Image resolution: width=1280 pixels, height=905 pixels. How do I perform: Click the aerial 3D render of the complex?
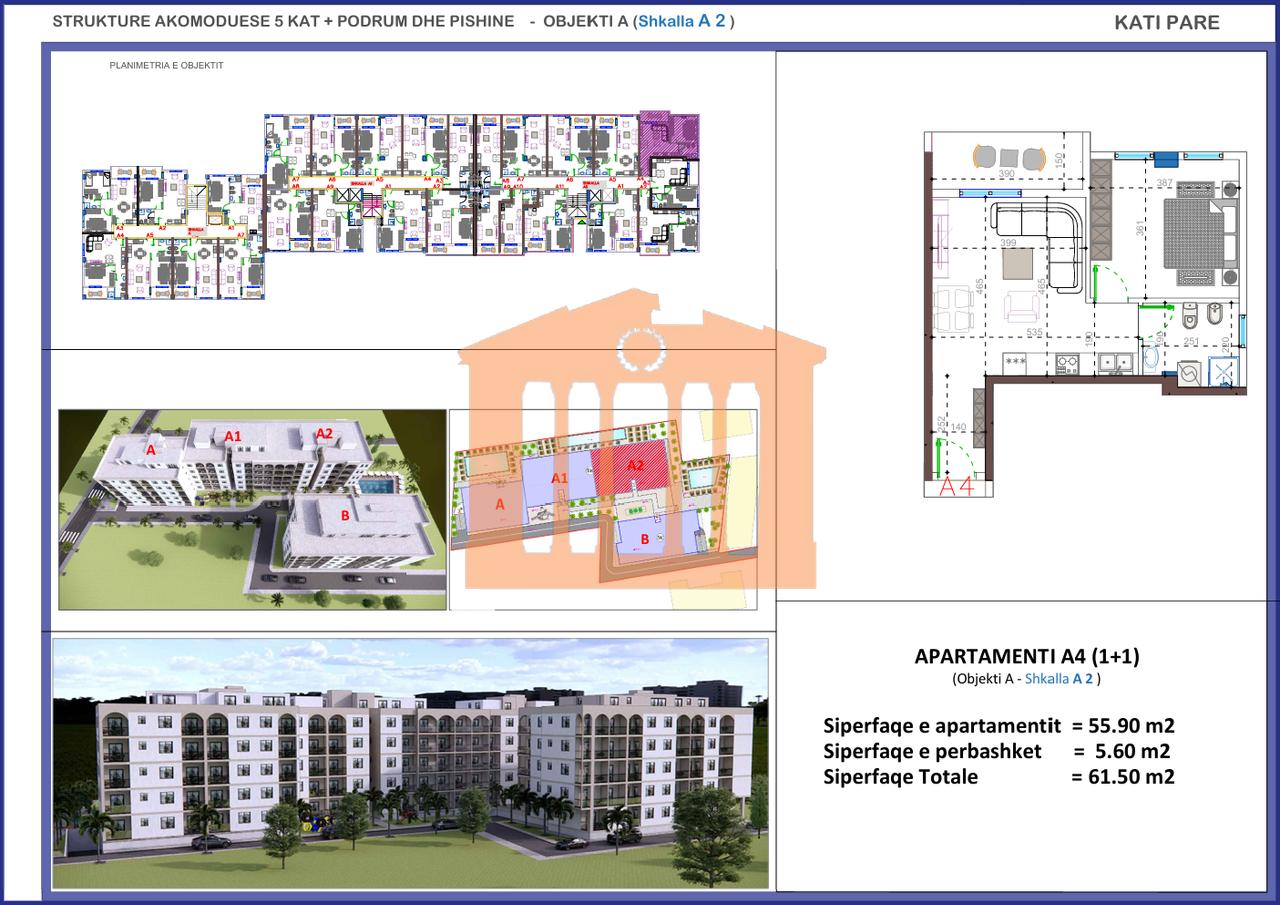coord(252,509)
